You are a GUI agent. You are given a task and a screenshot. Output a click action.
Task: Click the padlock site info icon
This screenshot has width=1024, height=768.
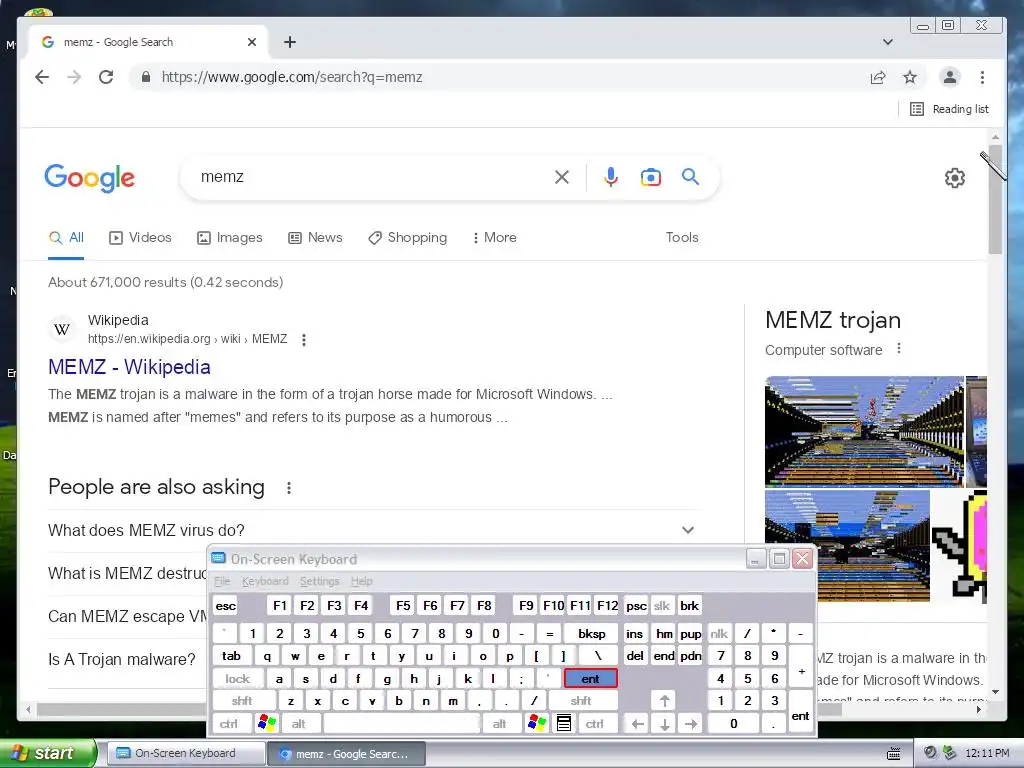[146, 77]
